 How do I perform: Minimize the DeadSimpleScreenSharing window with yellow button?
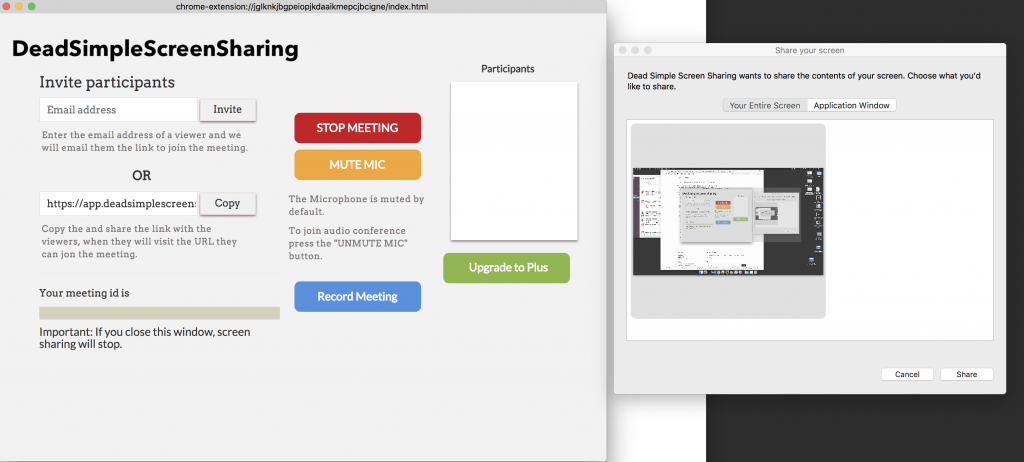click(x=19, y=6)
